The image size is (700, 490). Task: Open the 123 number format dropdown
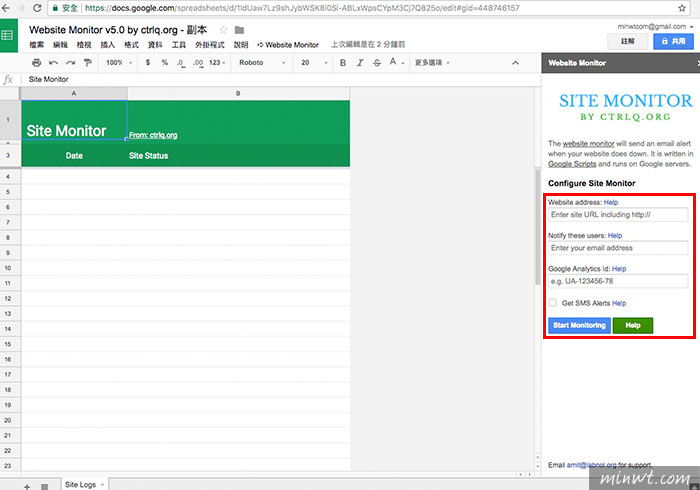(x=217, y=62)
